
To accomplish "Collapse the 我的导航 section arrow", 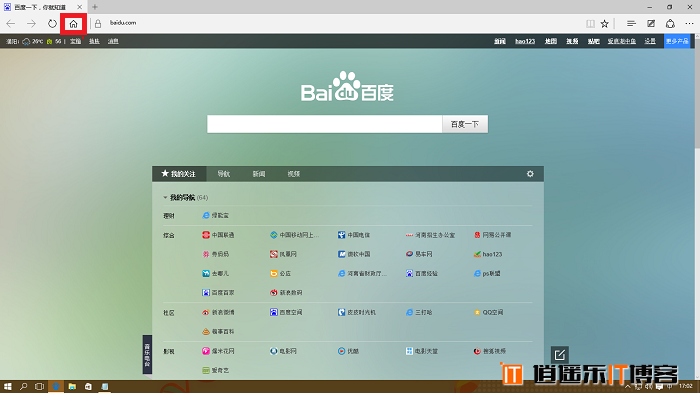I will [165, 197].
